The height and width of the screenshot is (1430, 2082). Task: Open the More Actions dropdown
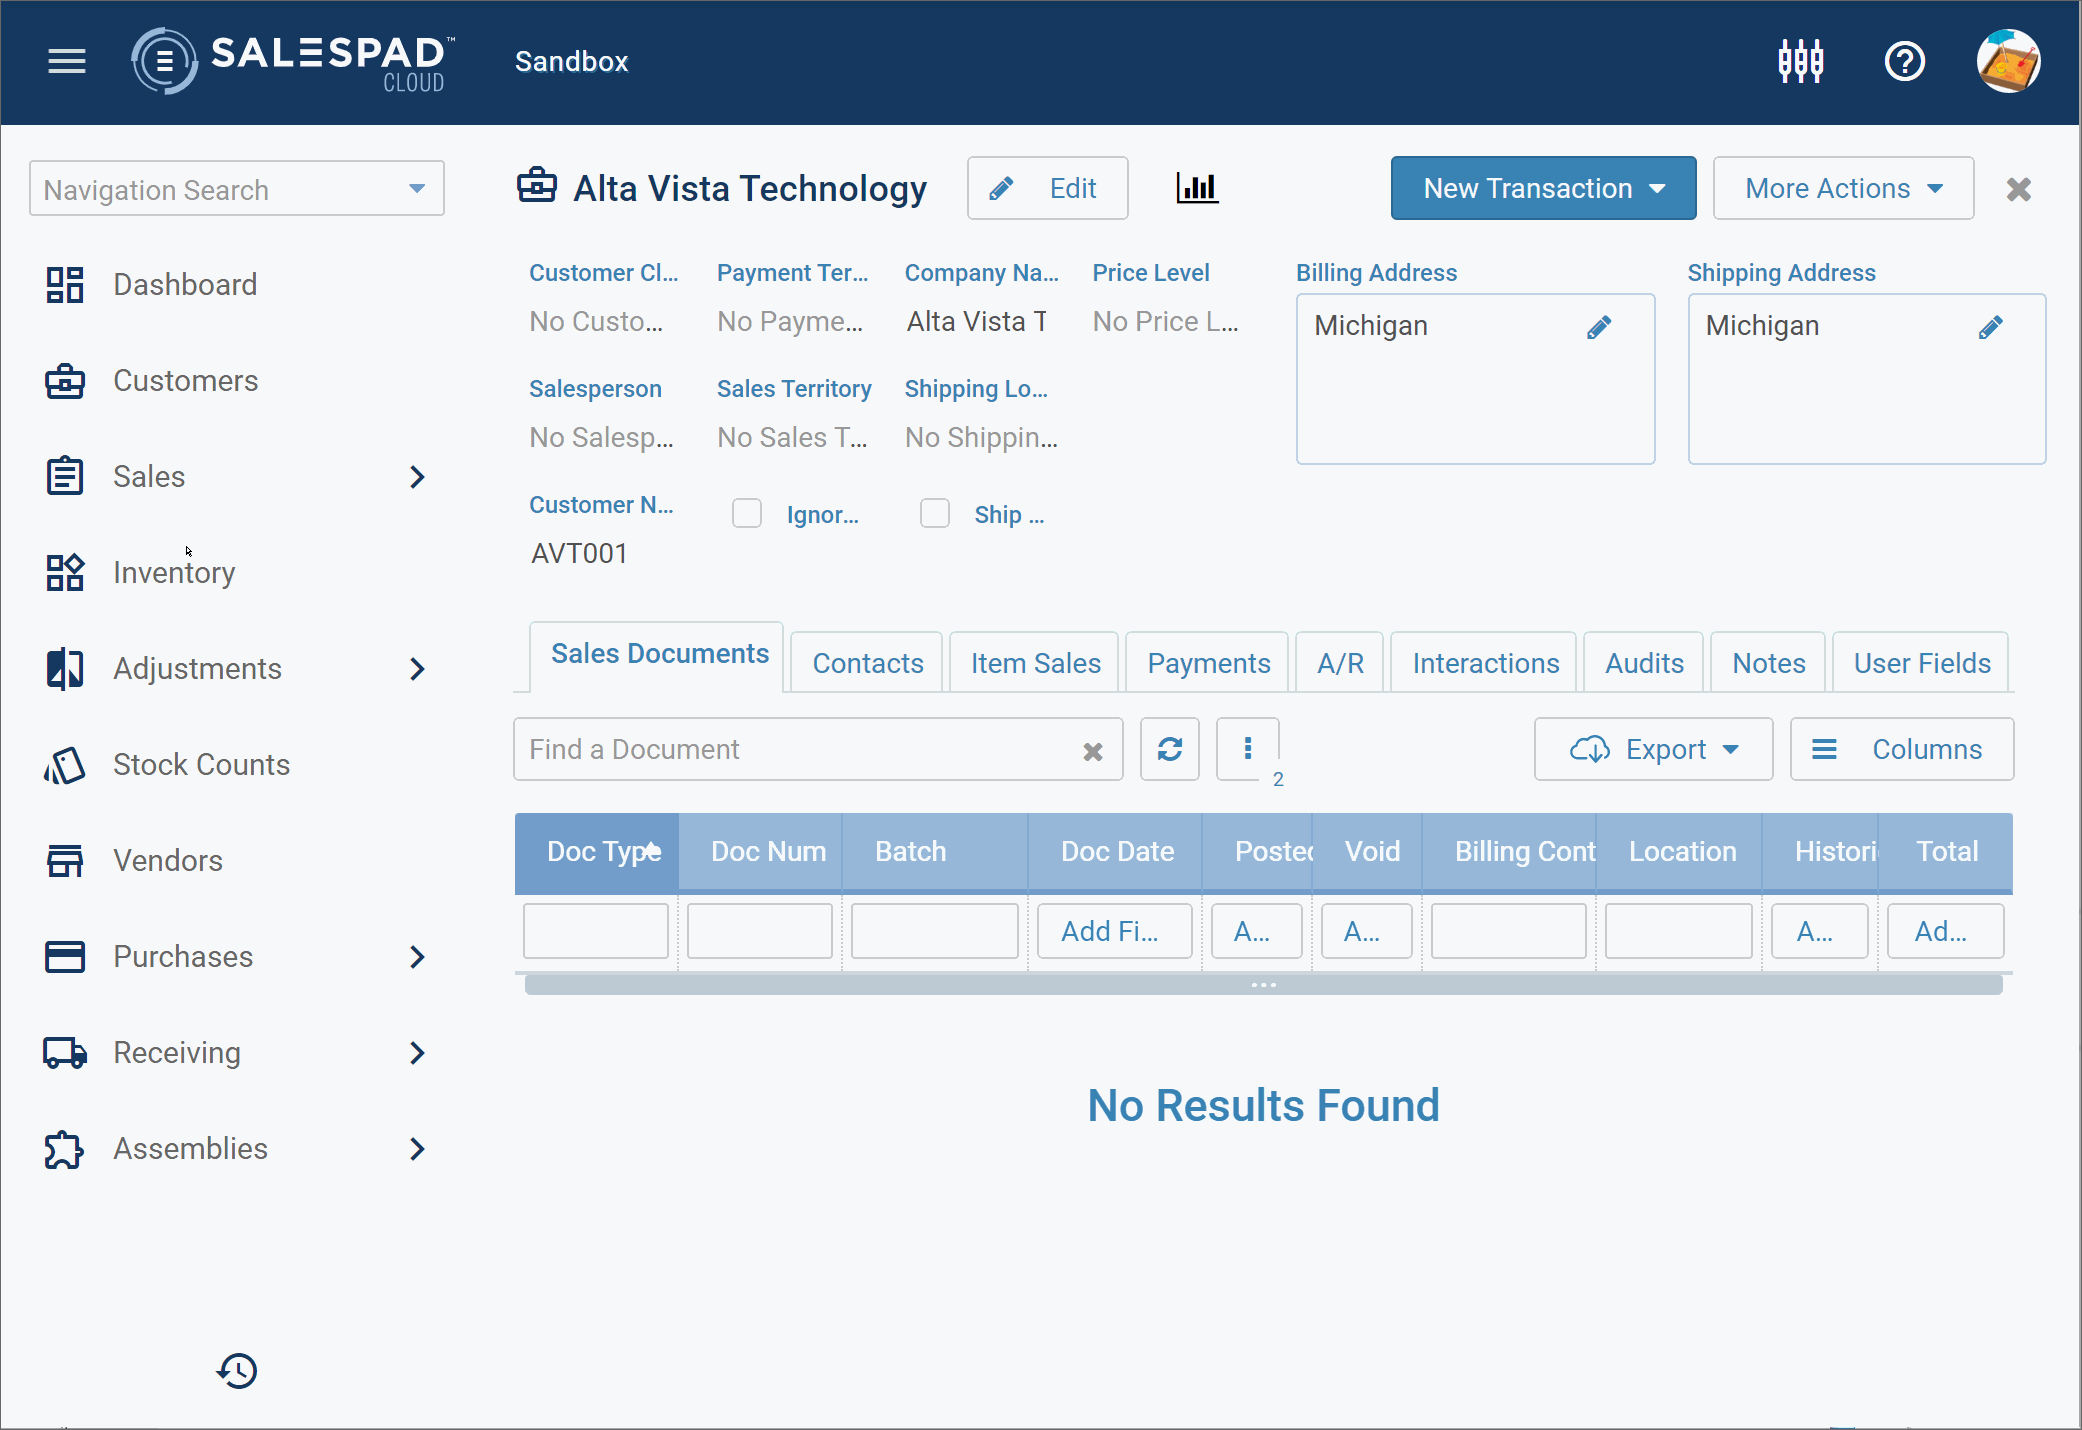pos(1843,188)
